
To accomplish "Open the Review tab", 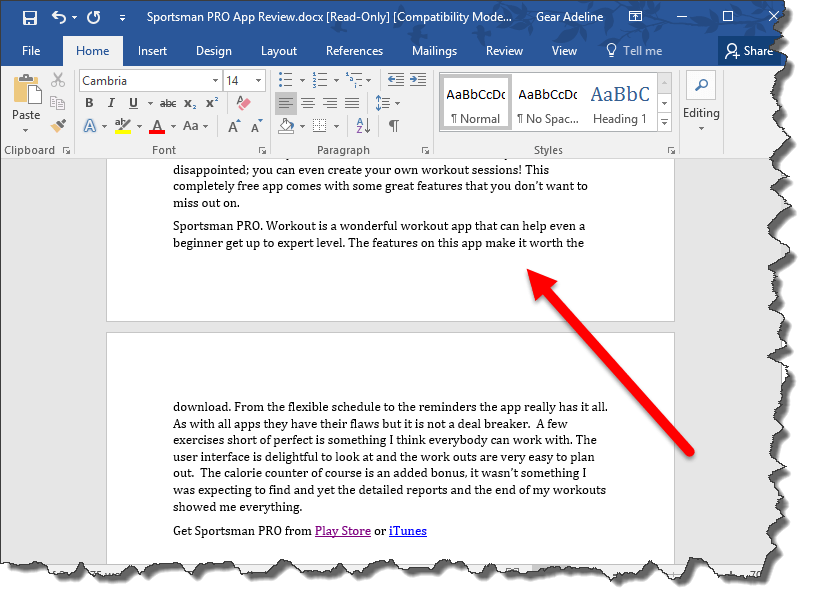I will point(504,51).
